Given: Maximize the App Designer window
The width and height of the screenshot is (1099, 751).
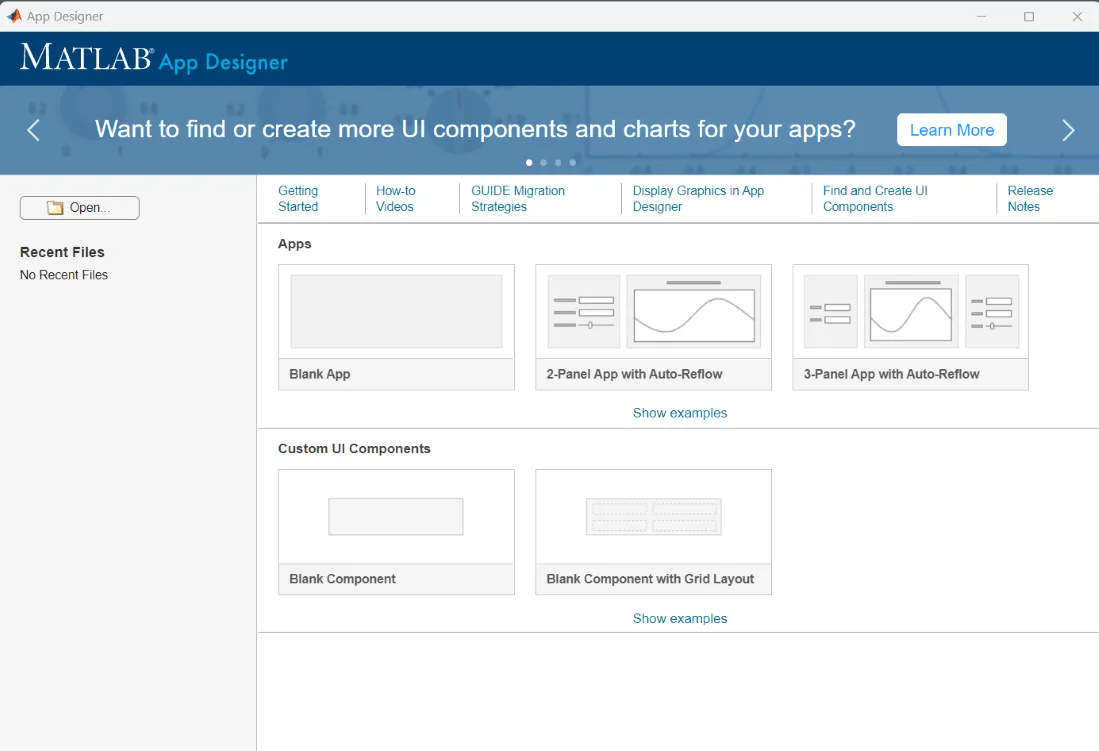Looking at the screenshot, I should pyautogui.click(x=1029, y=16).
